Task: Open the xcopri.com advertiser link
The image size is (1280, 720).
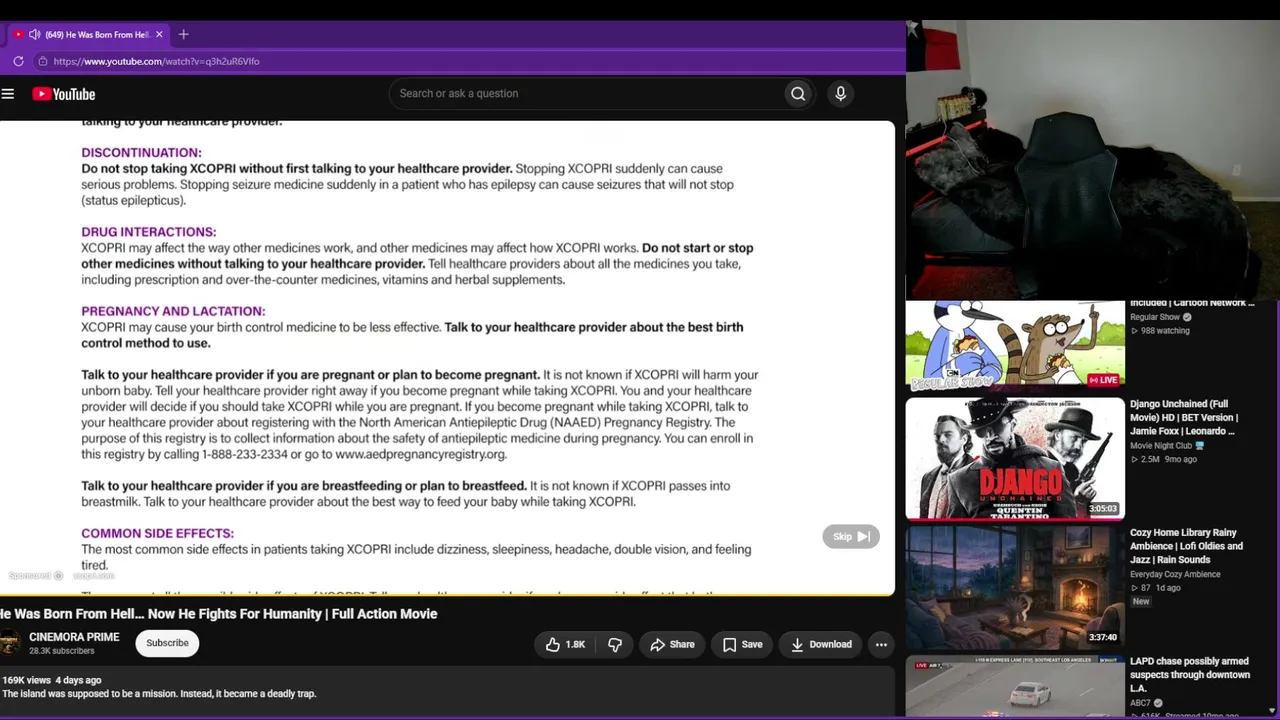Action: click(93, 576)
